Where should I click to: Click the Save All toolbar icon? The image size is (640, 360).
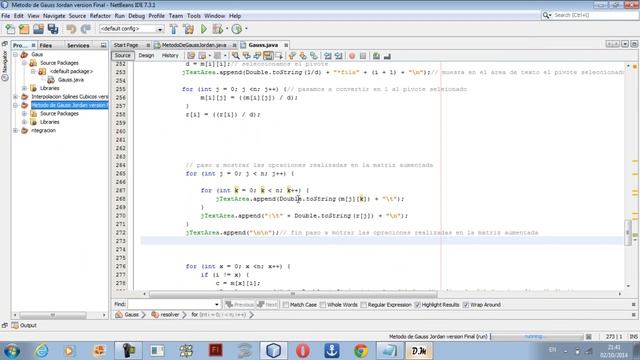pyautogui.click(x=53, y=29)
